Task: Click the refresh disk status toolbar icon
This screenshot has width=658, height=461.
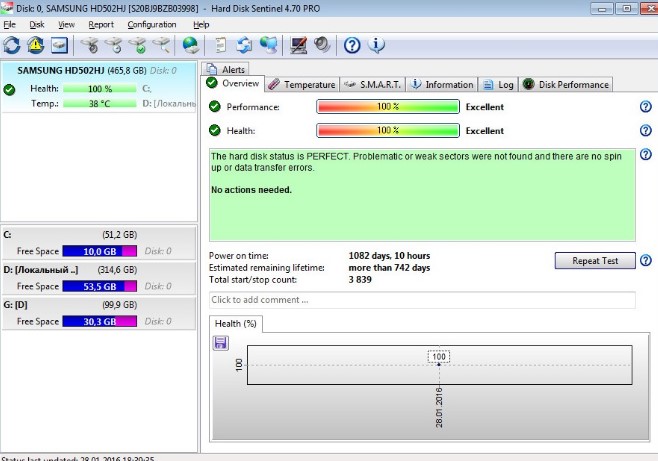Action: point(12,45)
